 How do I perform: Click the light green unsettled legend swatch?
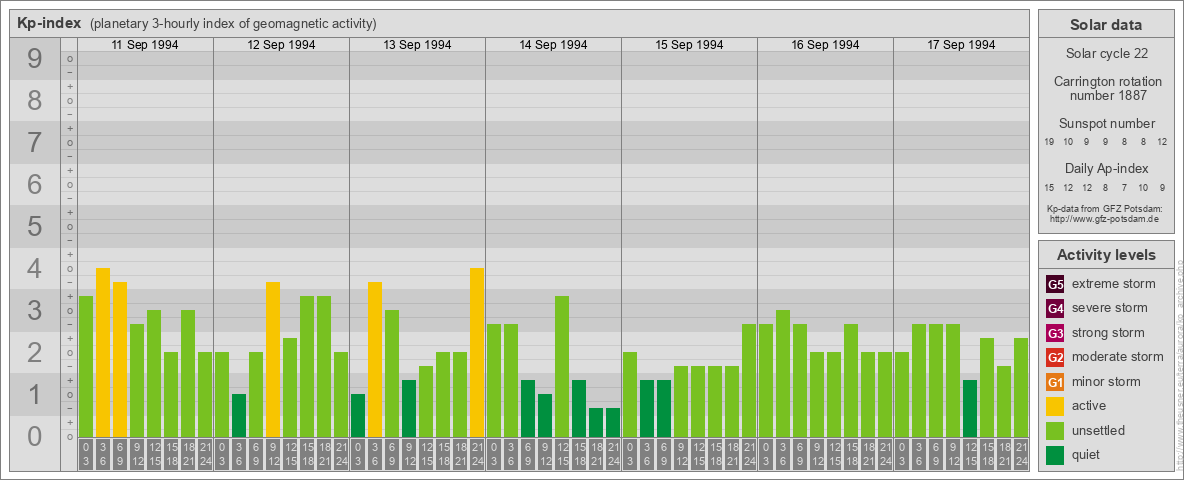pos(1055,430)
